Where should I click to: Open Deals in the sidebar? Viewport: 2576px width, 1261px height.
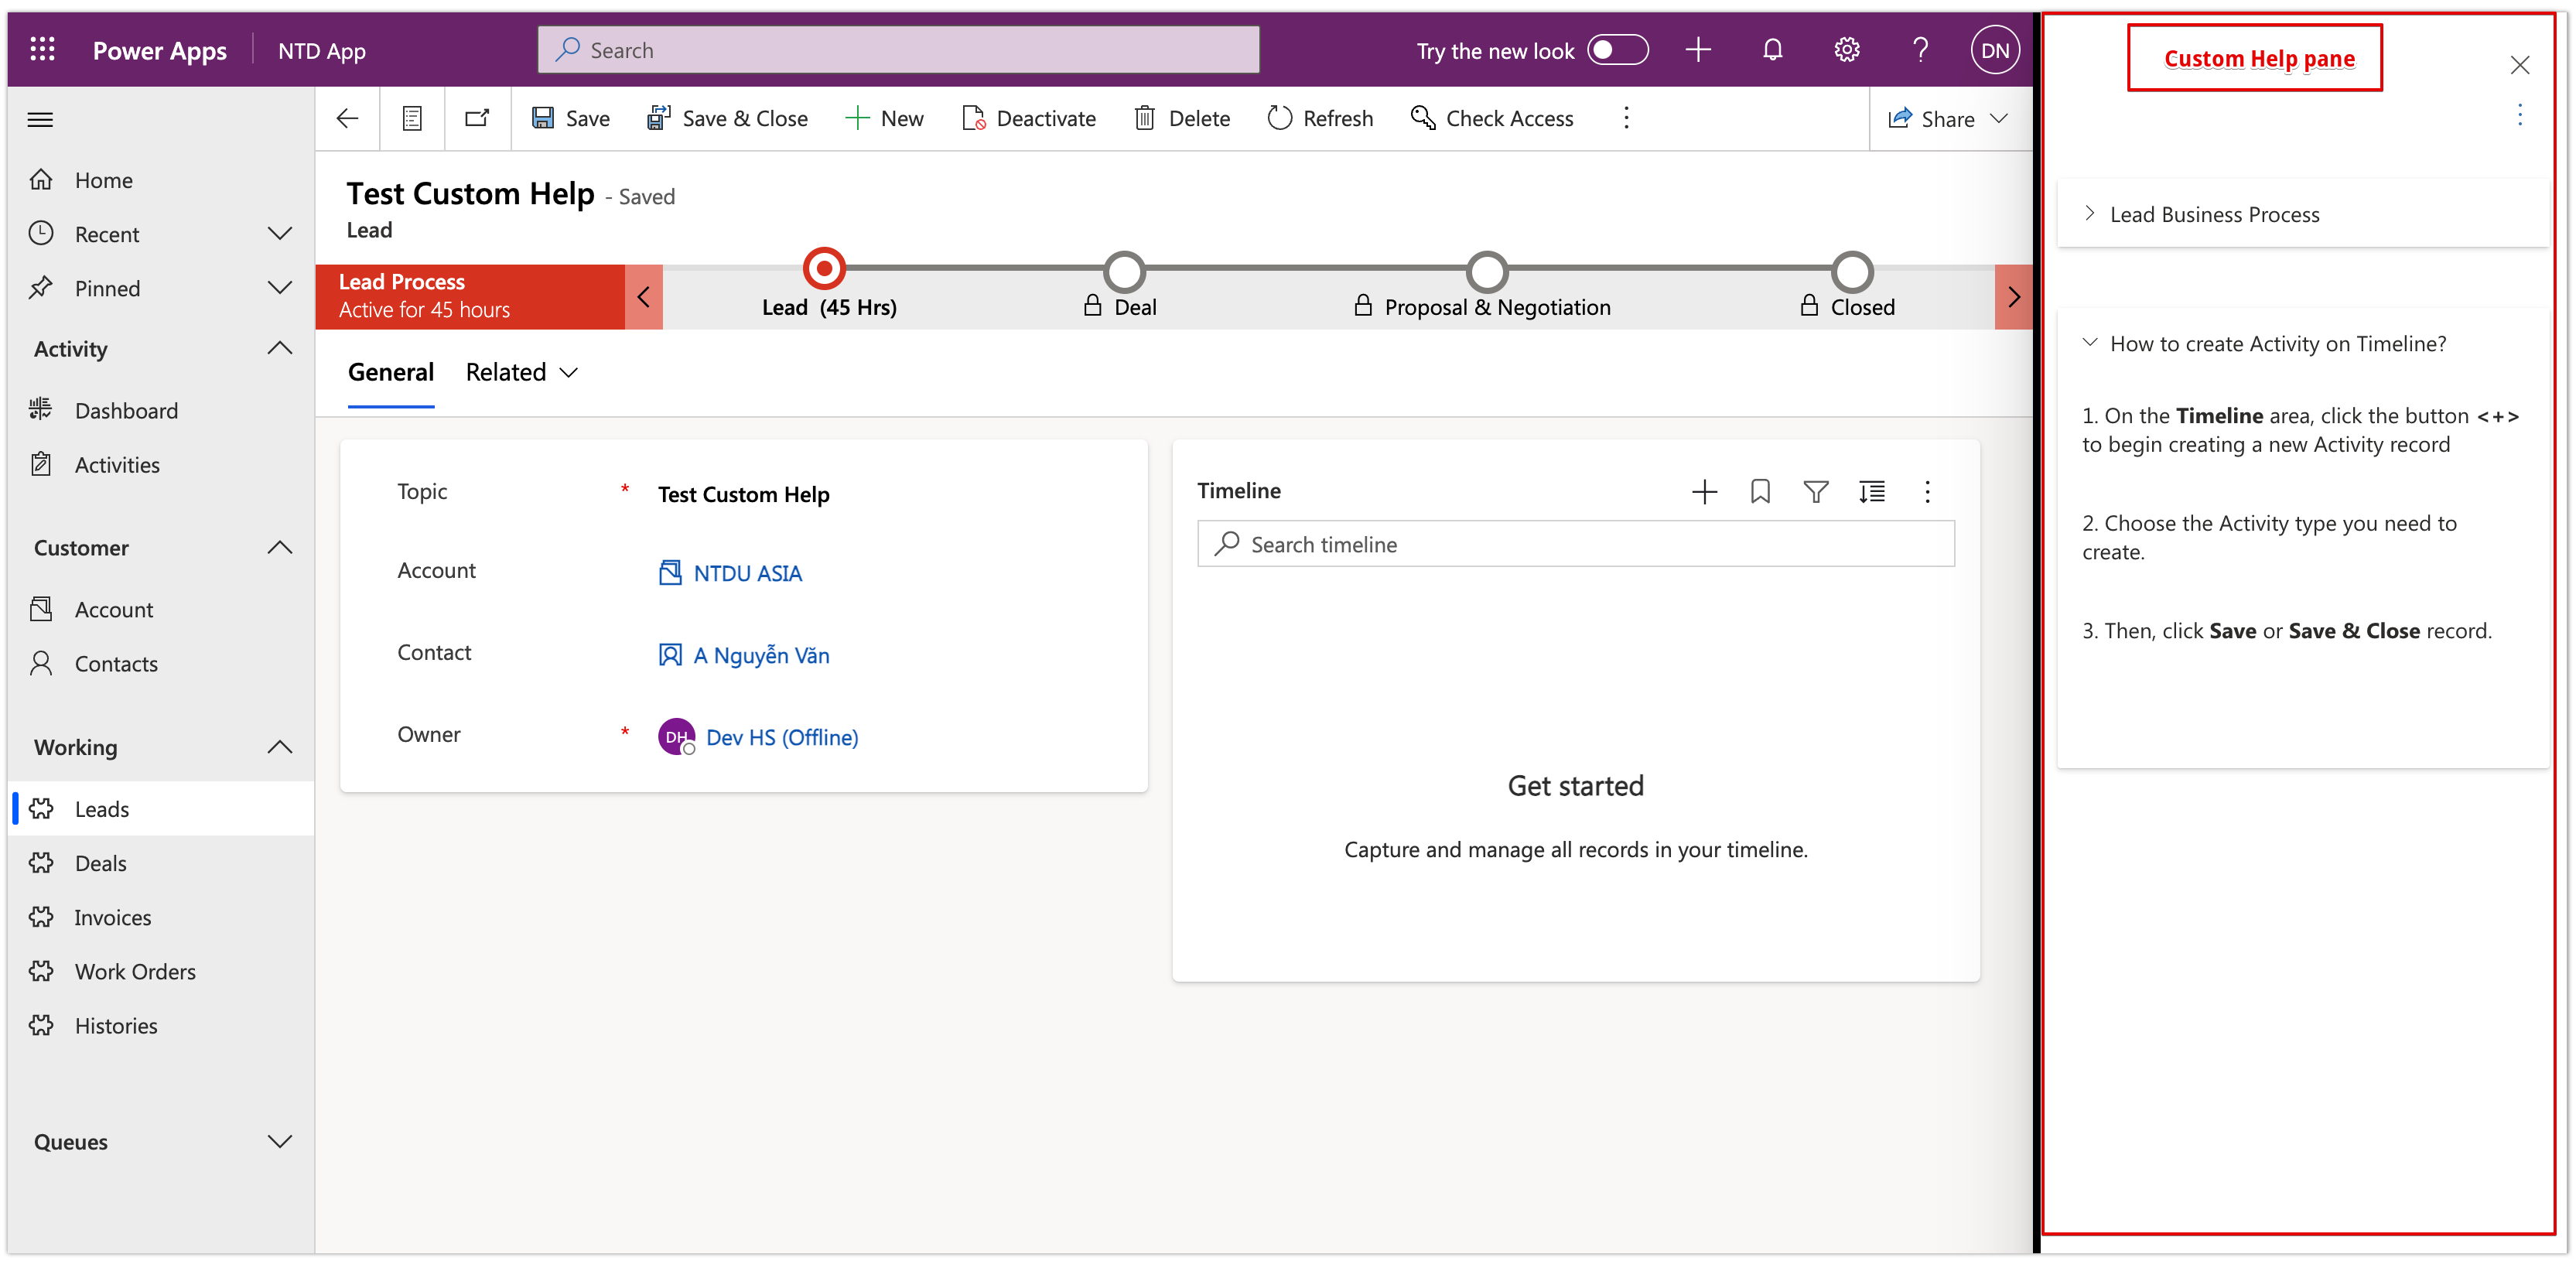point(100,863)
